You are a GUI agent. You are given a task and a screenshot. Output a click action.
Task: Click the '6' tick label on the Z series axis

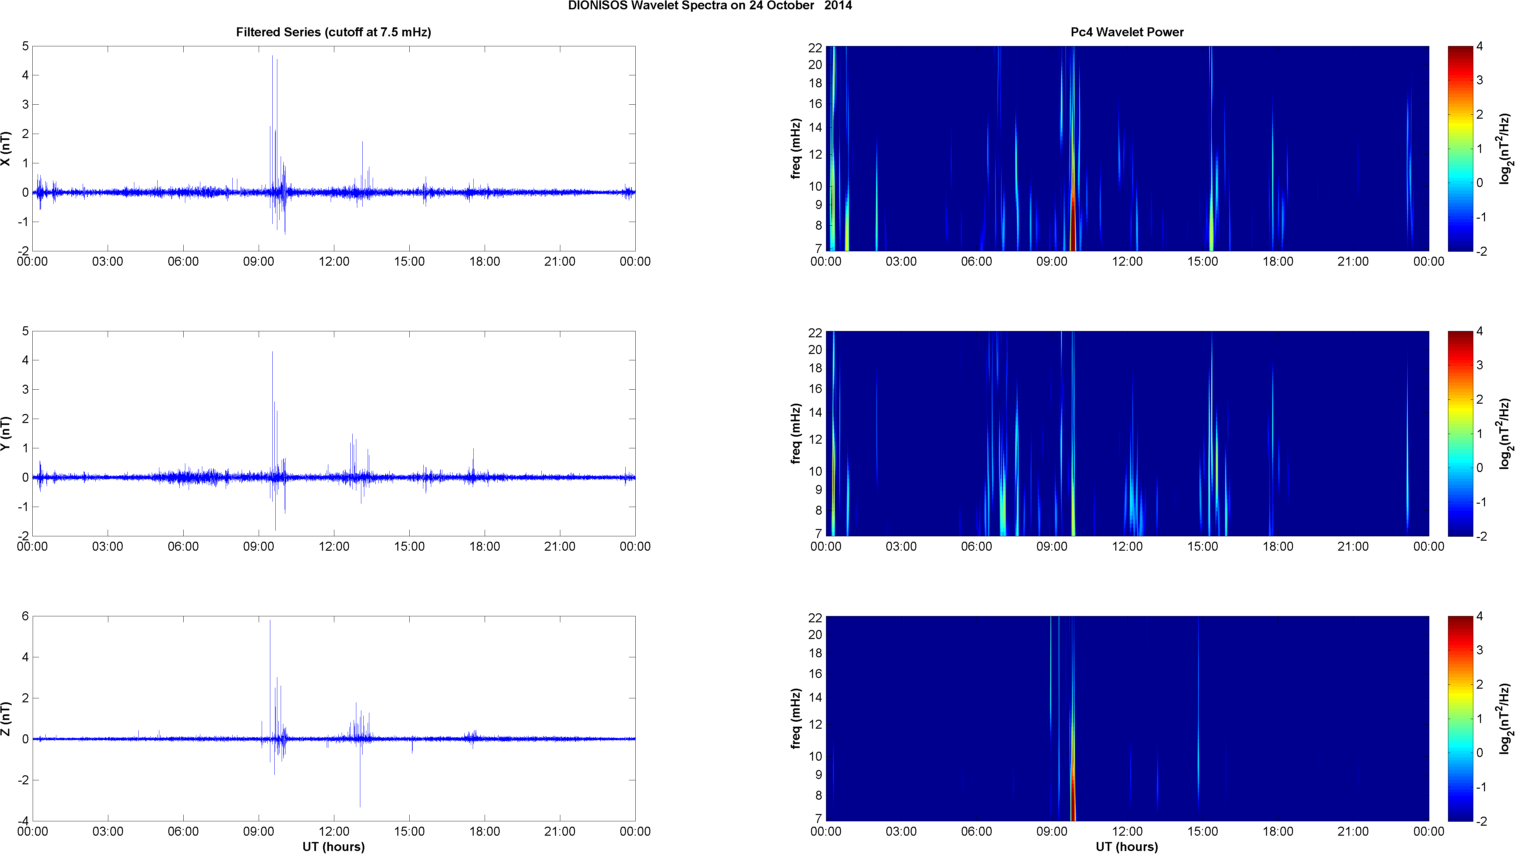(25, 616)
